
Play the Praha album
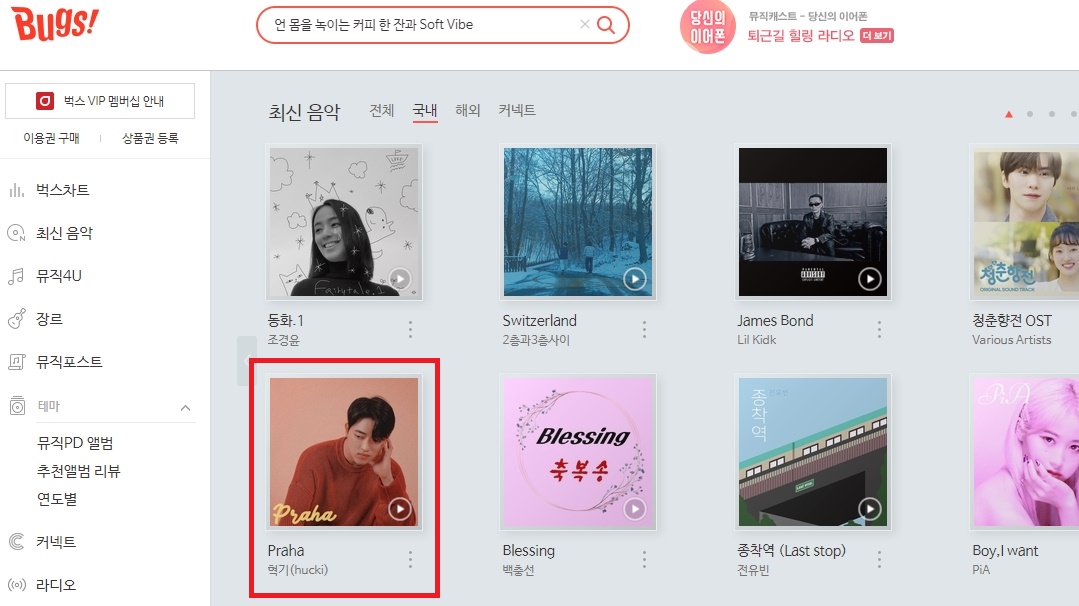pos(400,509)
